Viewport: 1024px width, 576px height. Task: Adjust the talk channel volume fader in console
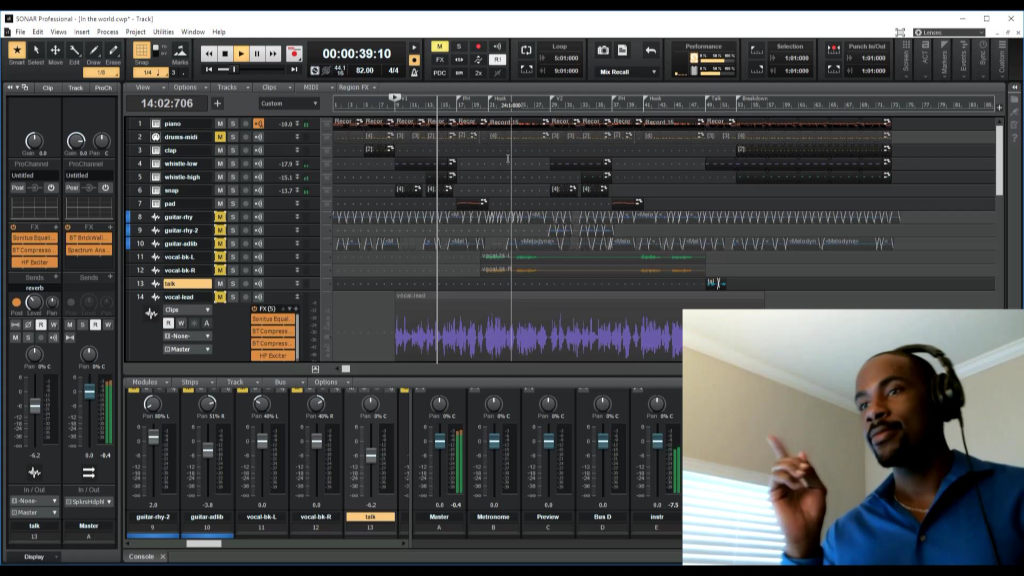coord(371,455)
